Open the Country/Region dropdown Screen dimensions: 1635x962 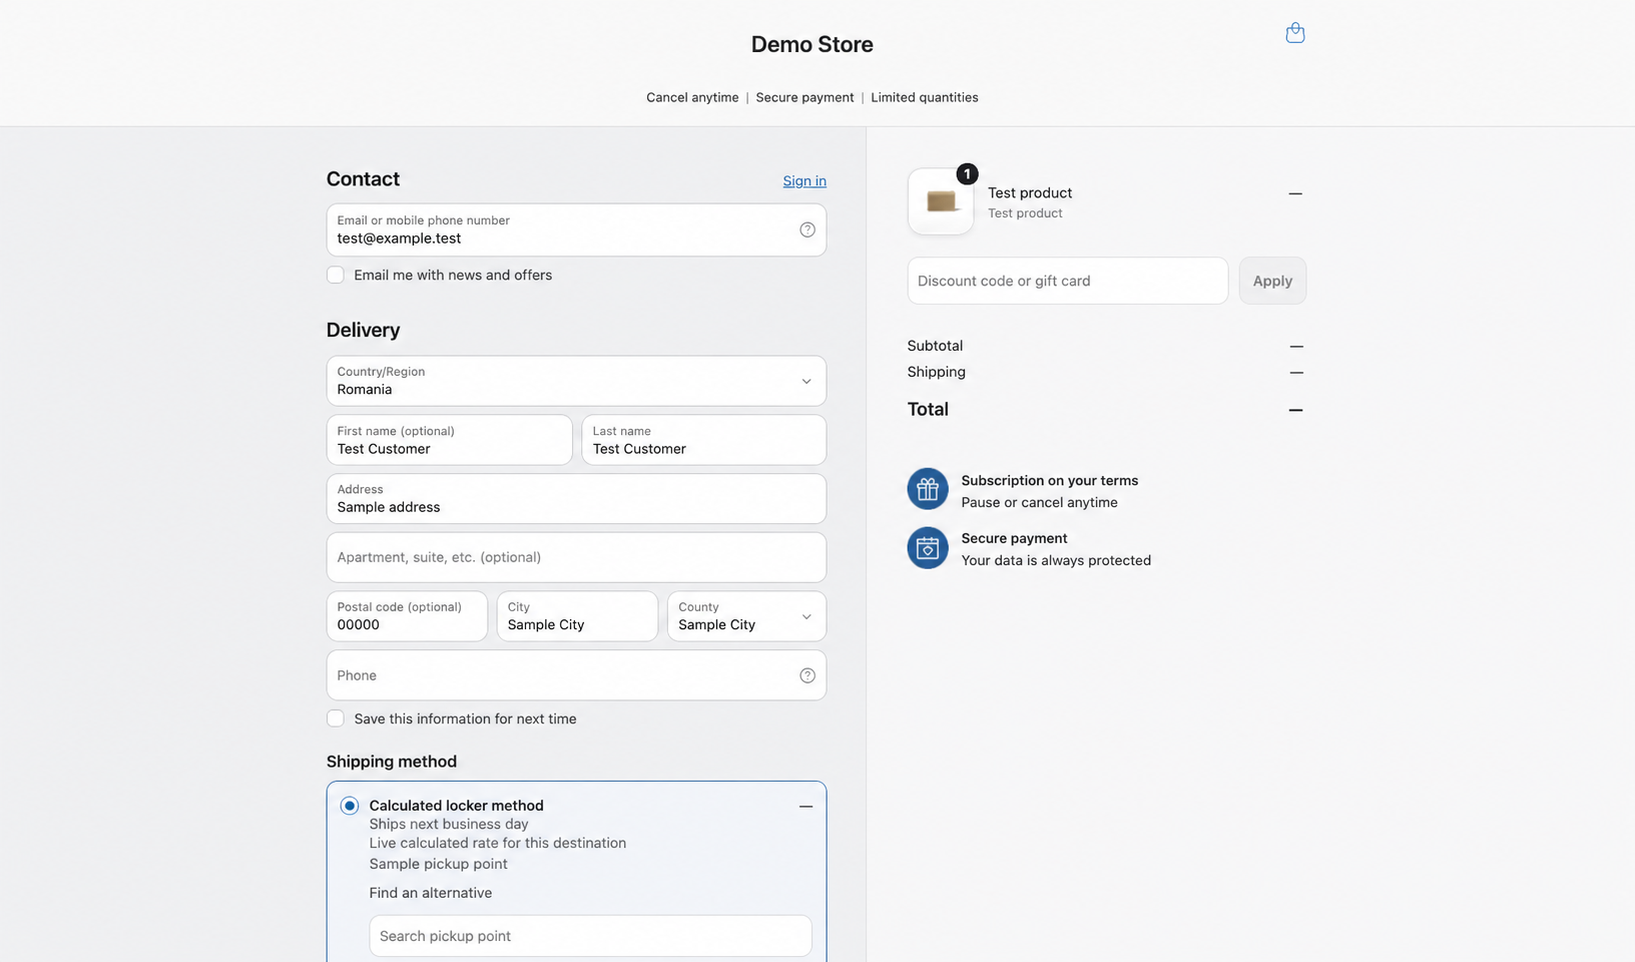pyautogui.click(x=576, y=381)
